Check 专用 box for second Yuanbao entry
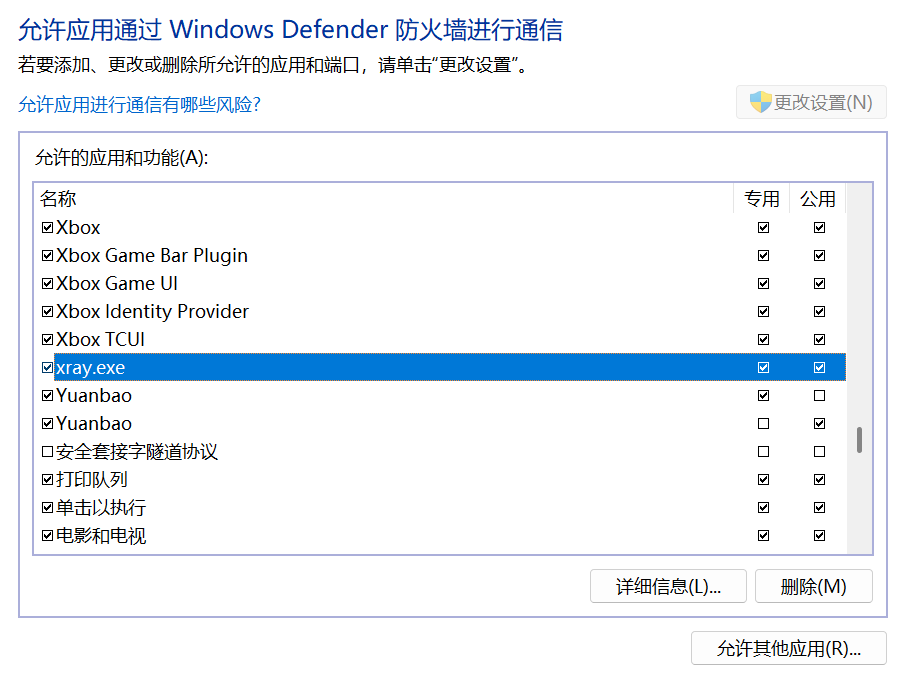Image resolution: width=900 pixels, height=678 pixels. 763,424
